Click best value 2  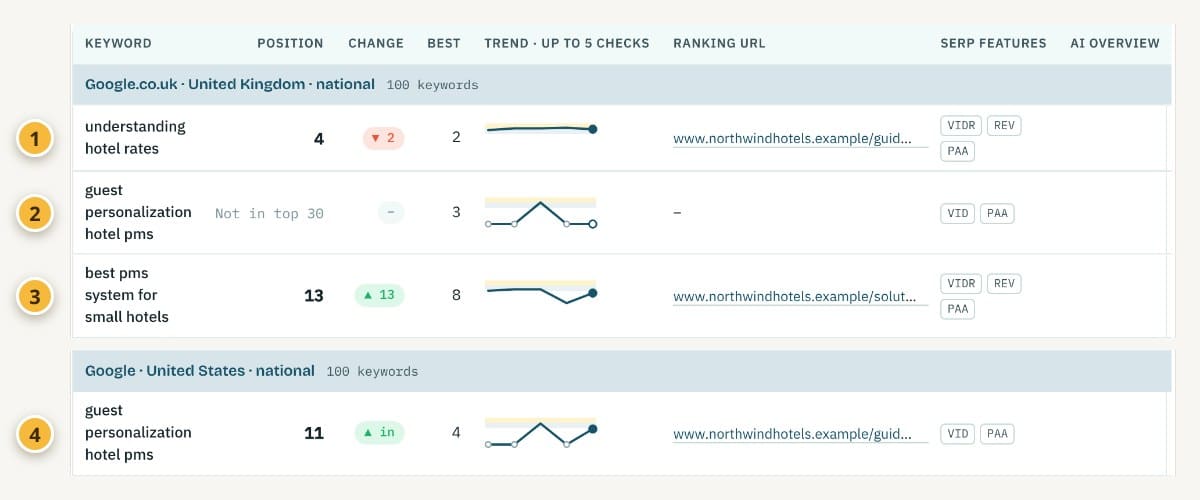(456, 137)
